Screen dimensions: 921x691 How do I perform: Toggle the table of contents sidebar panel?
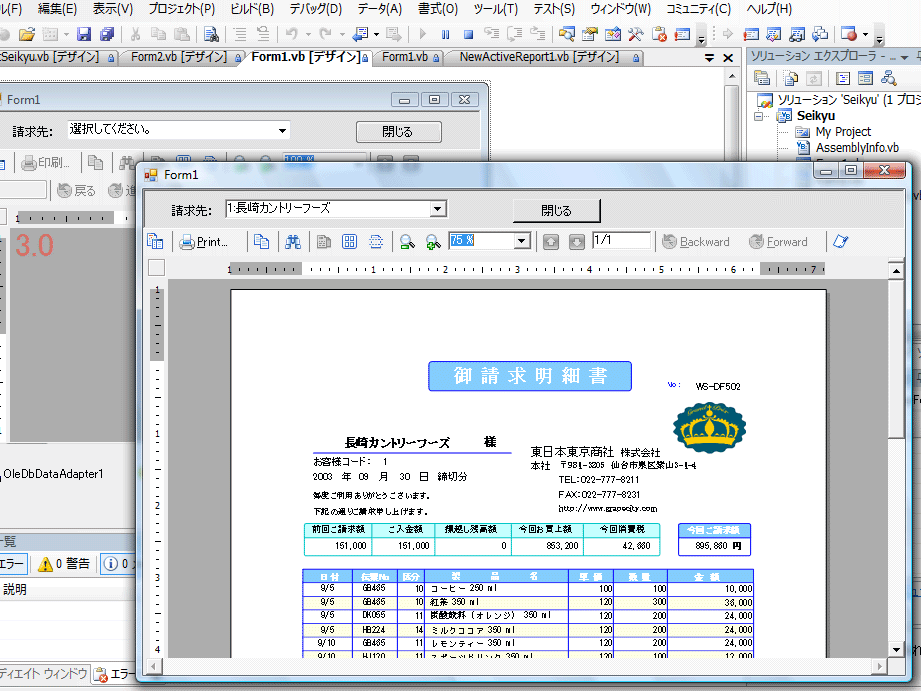coord(155,241)
